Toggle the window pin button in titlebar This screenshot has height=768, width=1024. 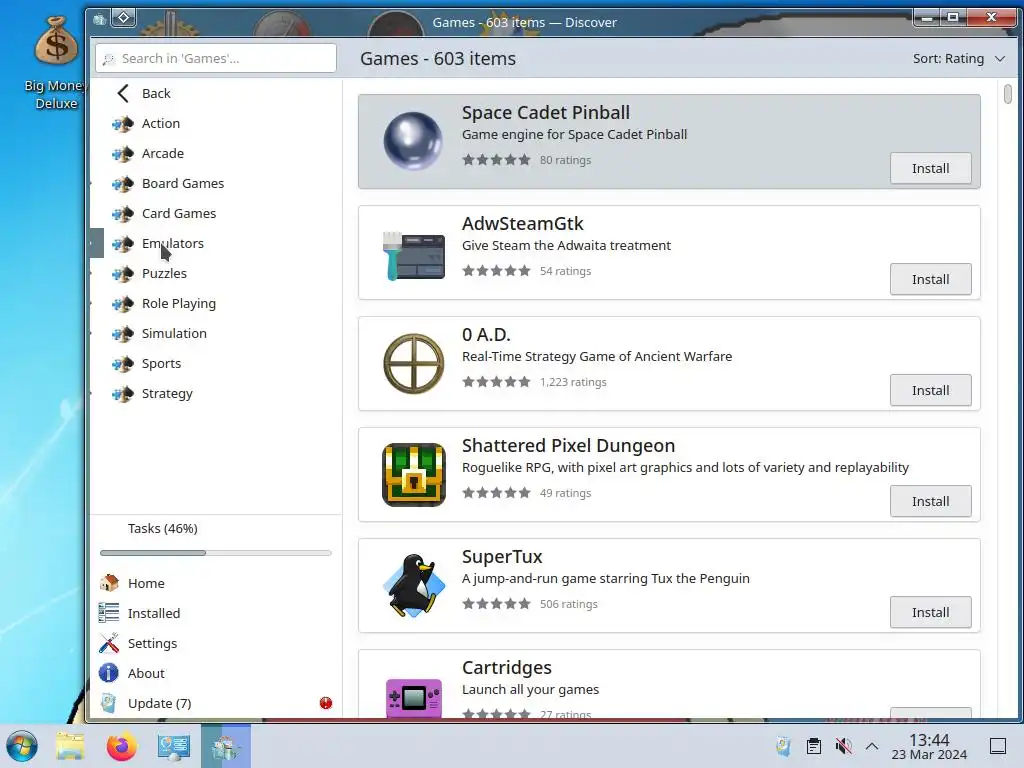[123, 18]
